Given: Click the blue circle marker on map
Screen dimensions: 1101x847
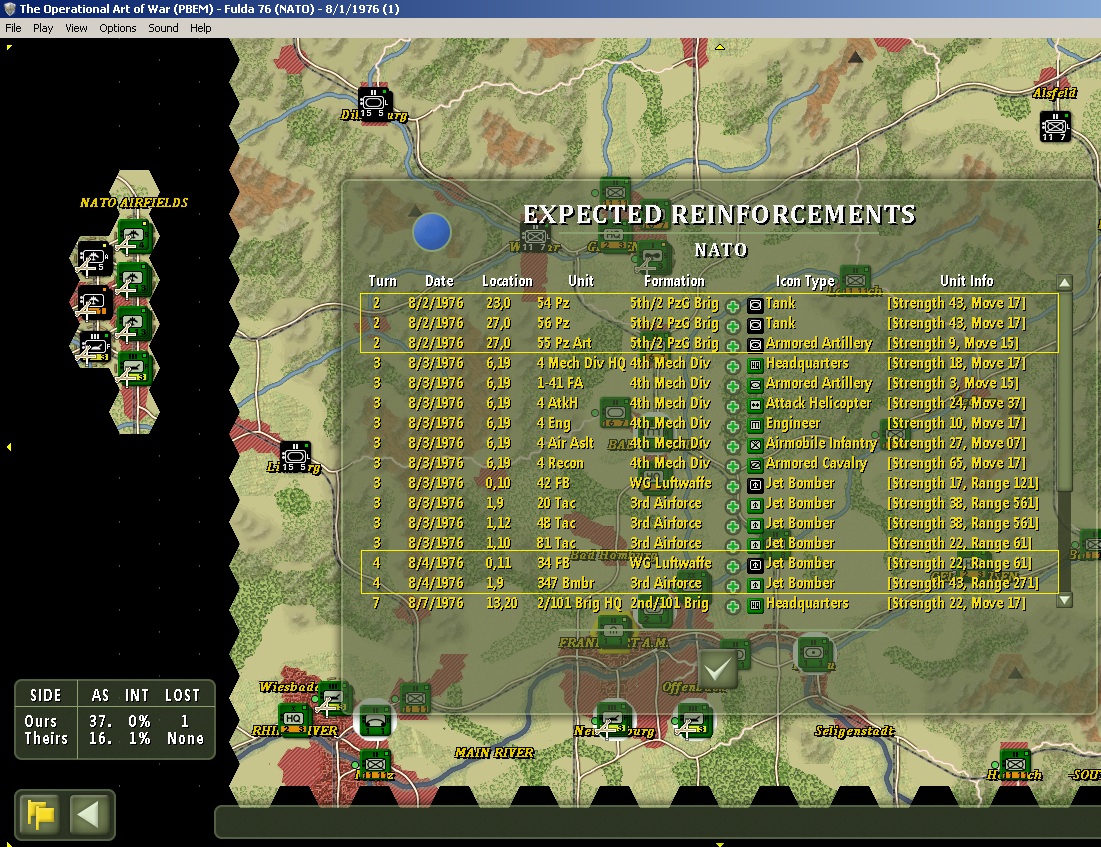Looking at the screenshot, I should [432, 232].
